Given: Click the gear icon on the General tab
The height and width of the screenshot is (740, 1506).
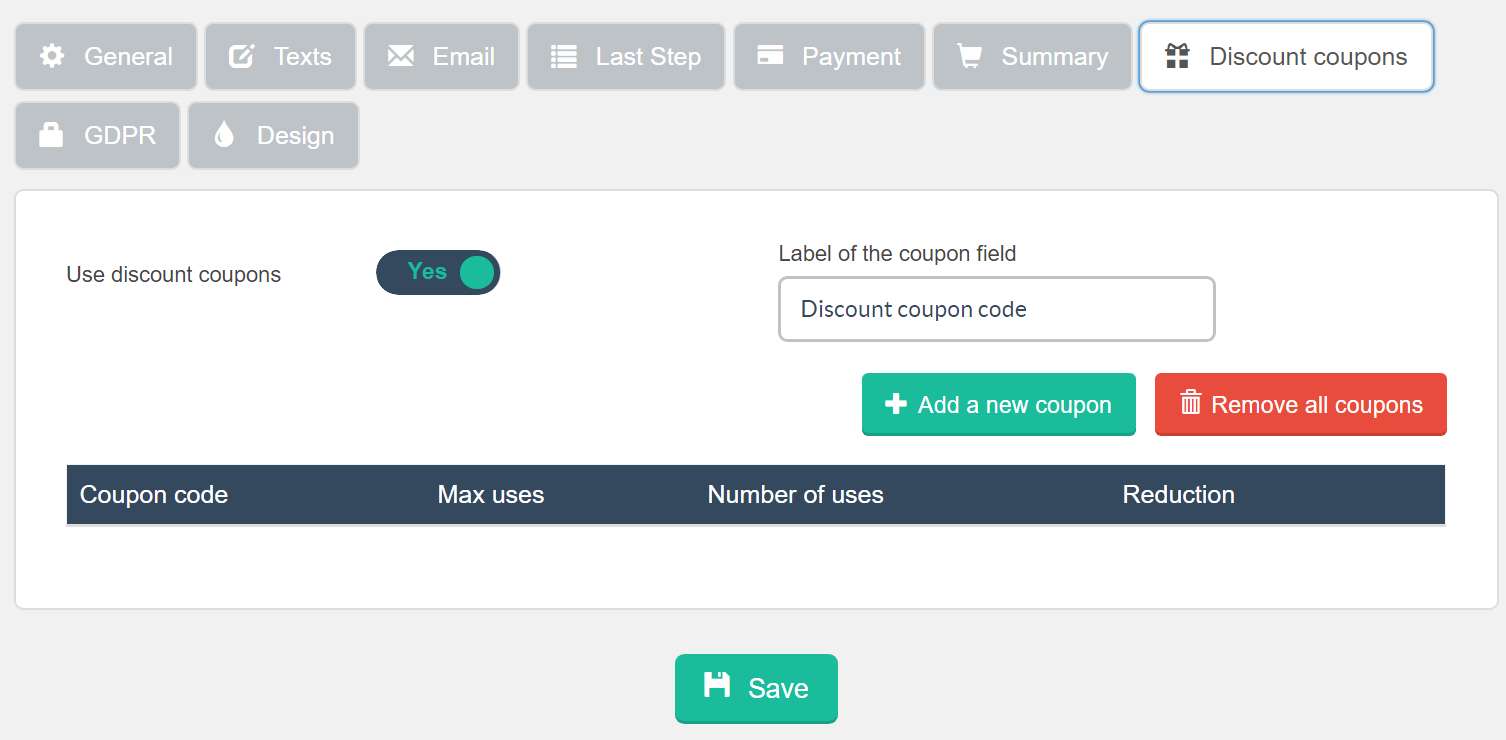Looking at the screenshot, I should point(53,56).
